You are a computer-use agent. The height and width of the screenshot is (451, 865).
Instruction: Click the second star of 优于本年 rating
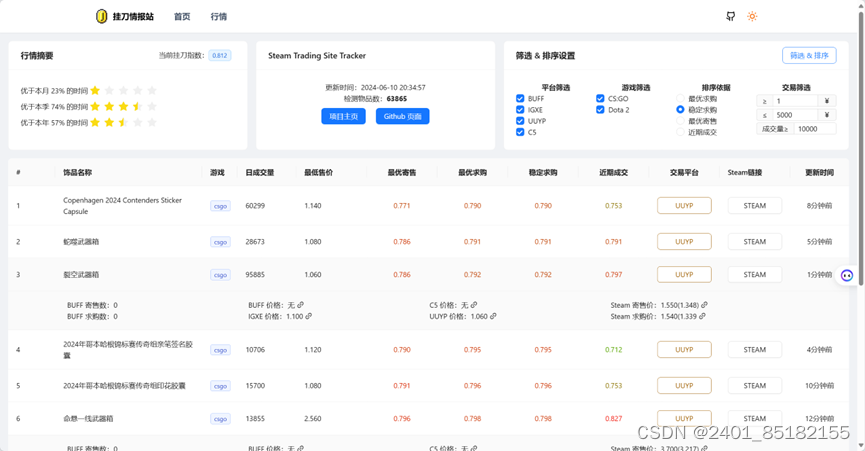pos(109,122)
